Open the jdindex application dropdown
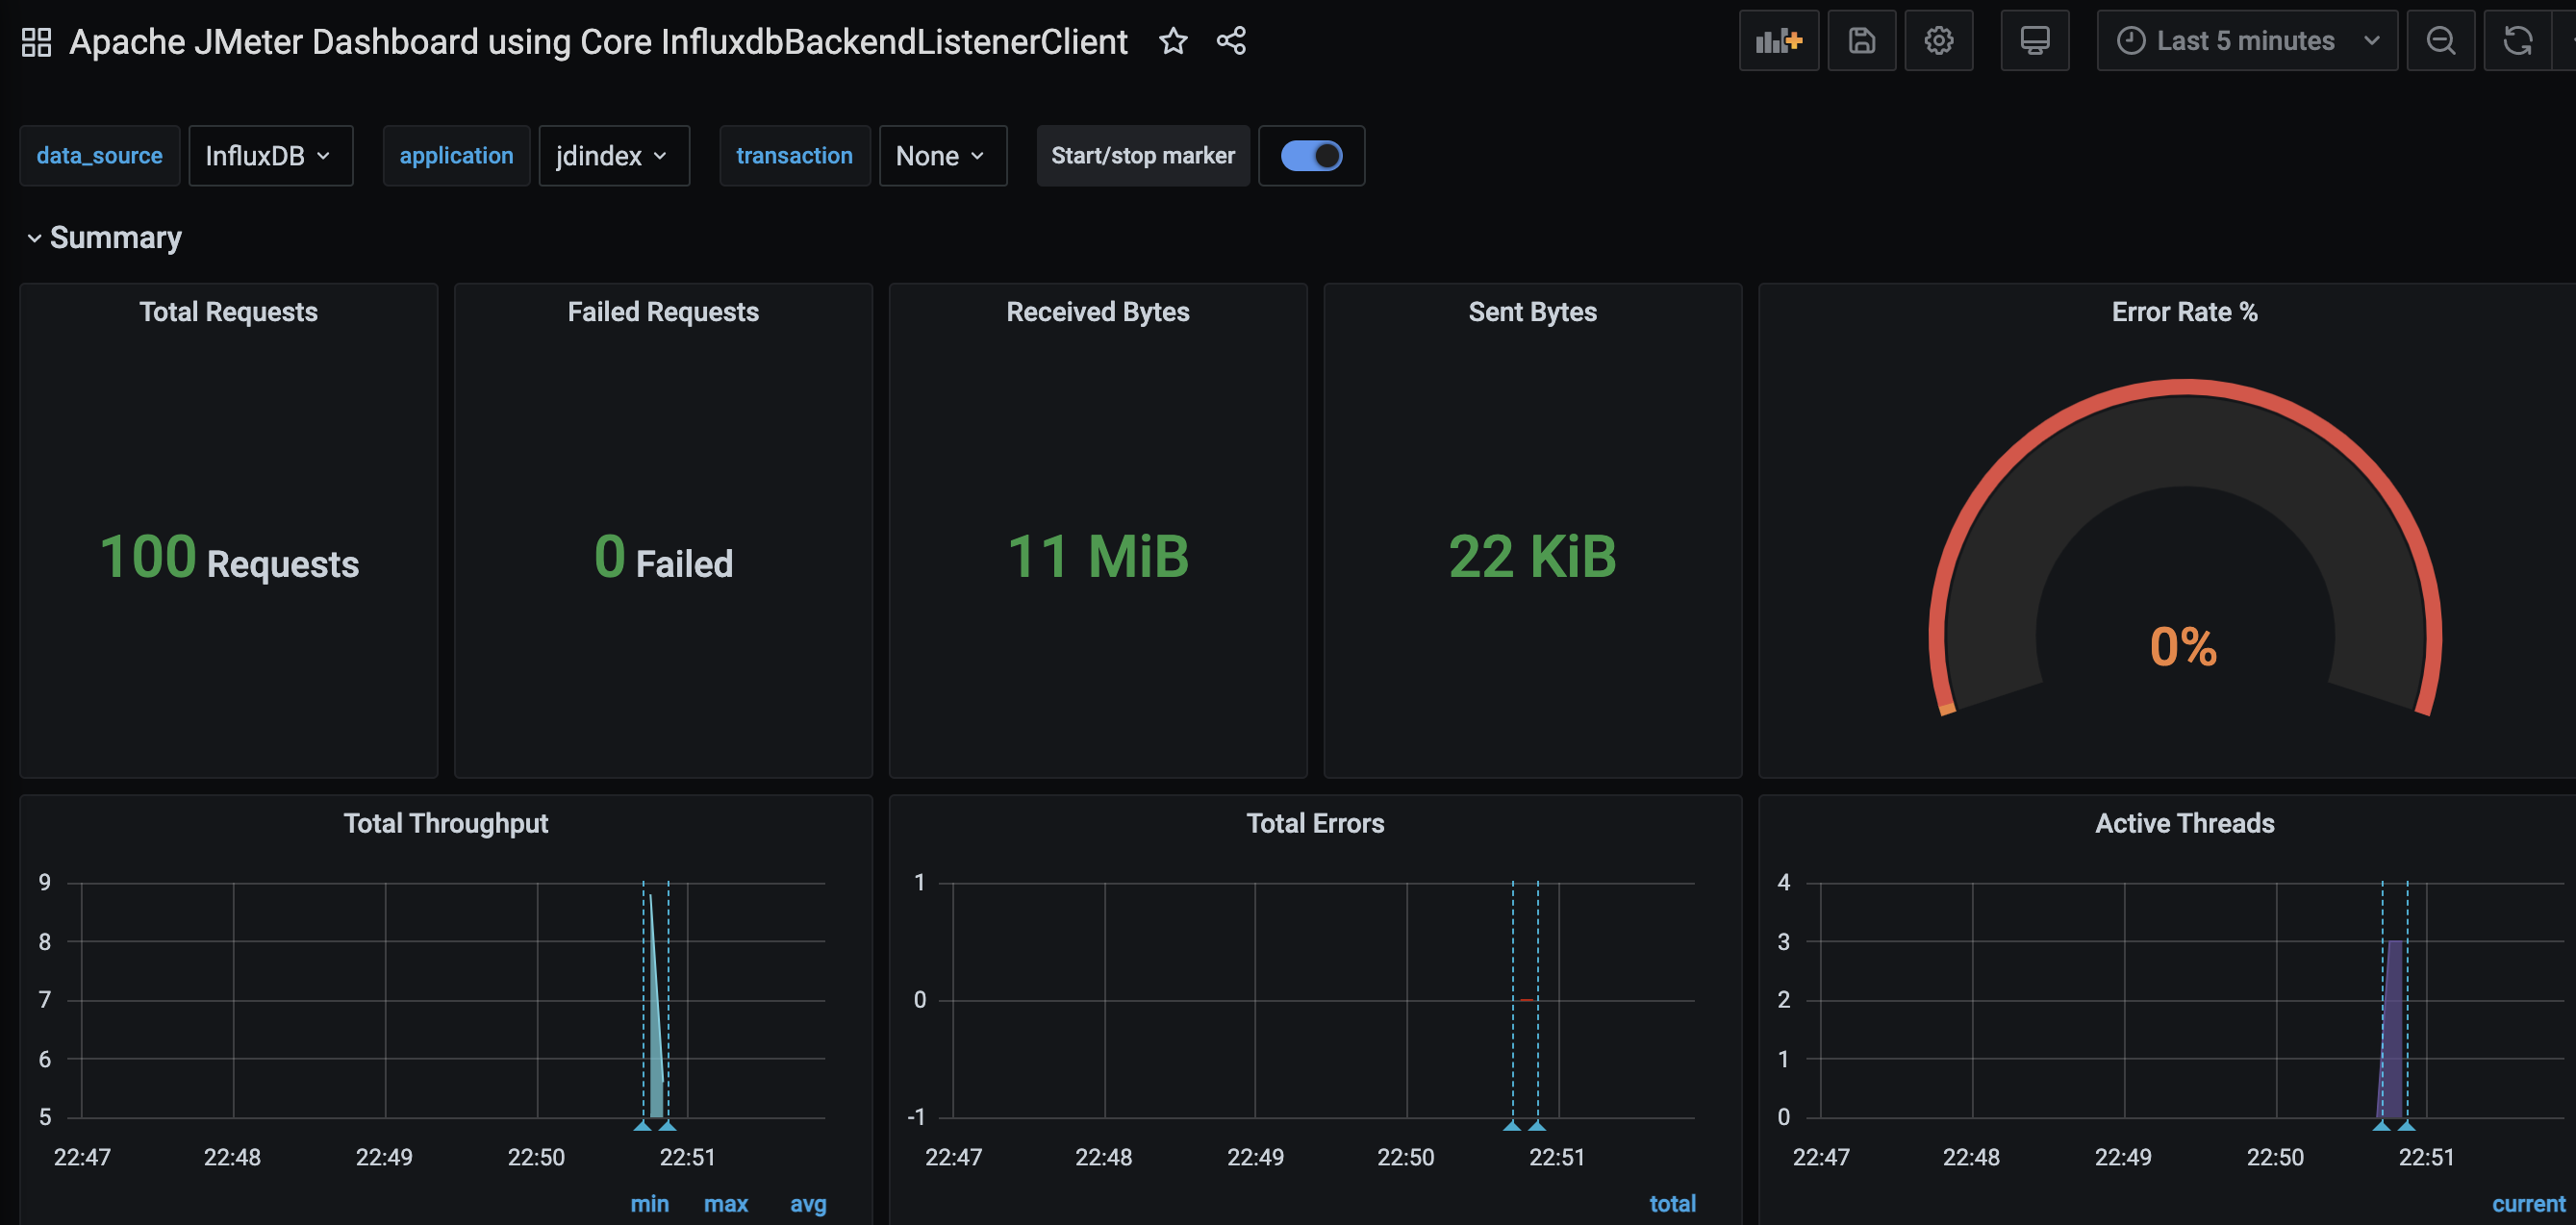The height and width of the screenshot is (1225, 2576). [x=613, y=156]
